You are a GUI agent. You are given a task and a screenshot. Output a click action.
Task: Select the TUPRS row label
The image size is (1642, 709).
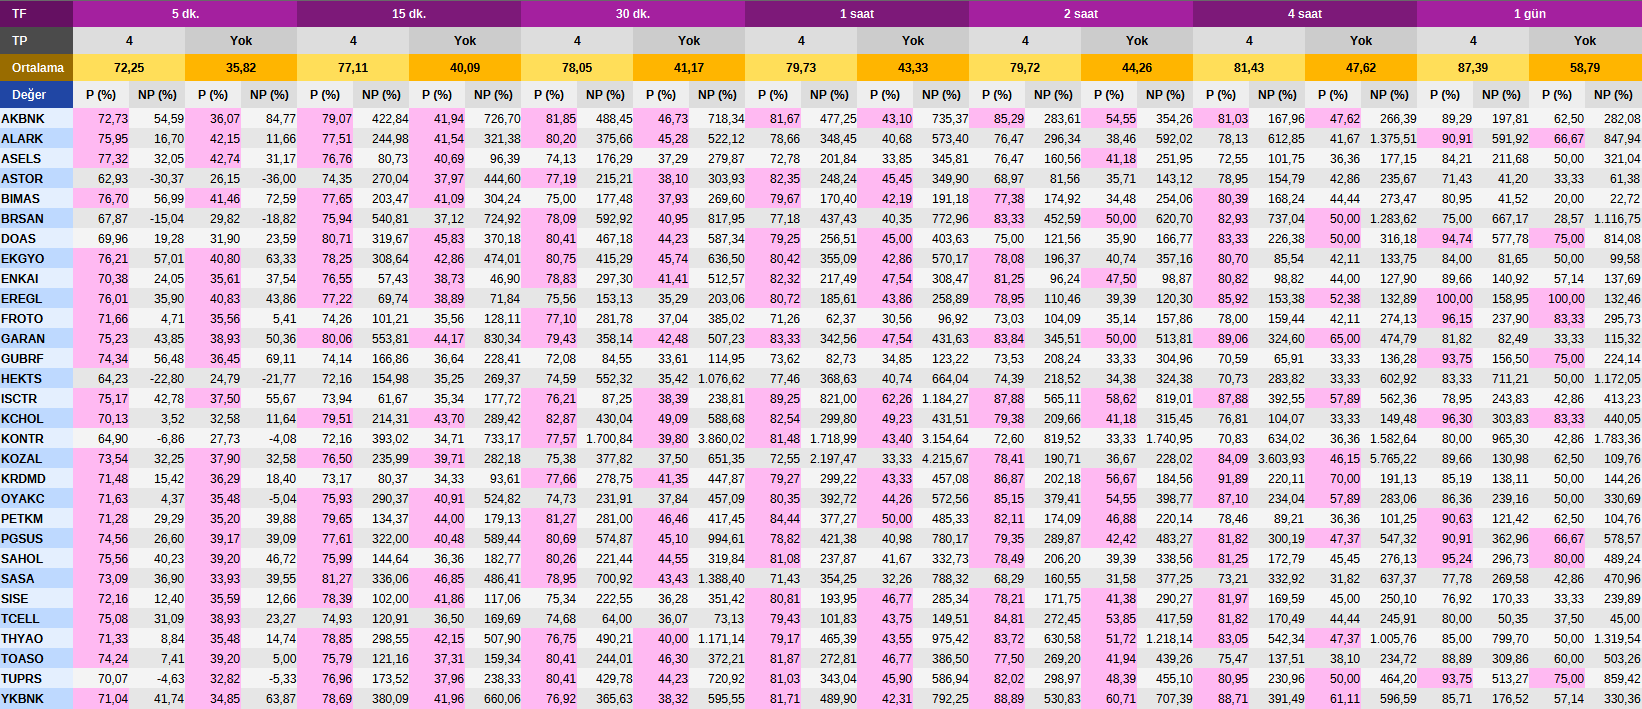36,679
